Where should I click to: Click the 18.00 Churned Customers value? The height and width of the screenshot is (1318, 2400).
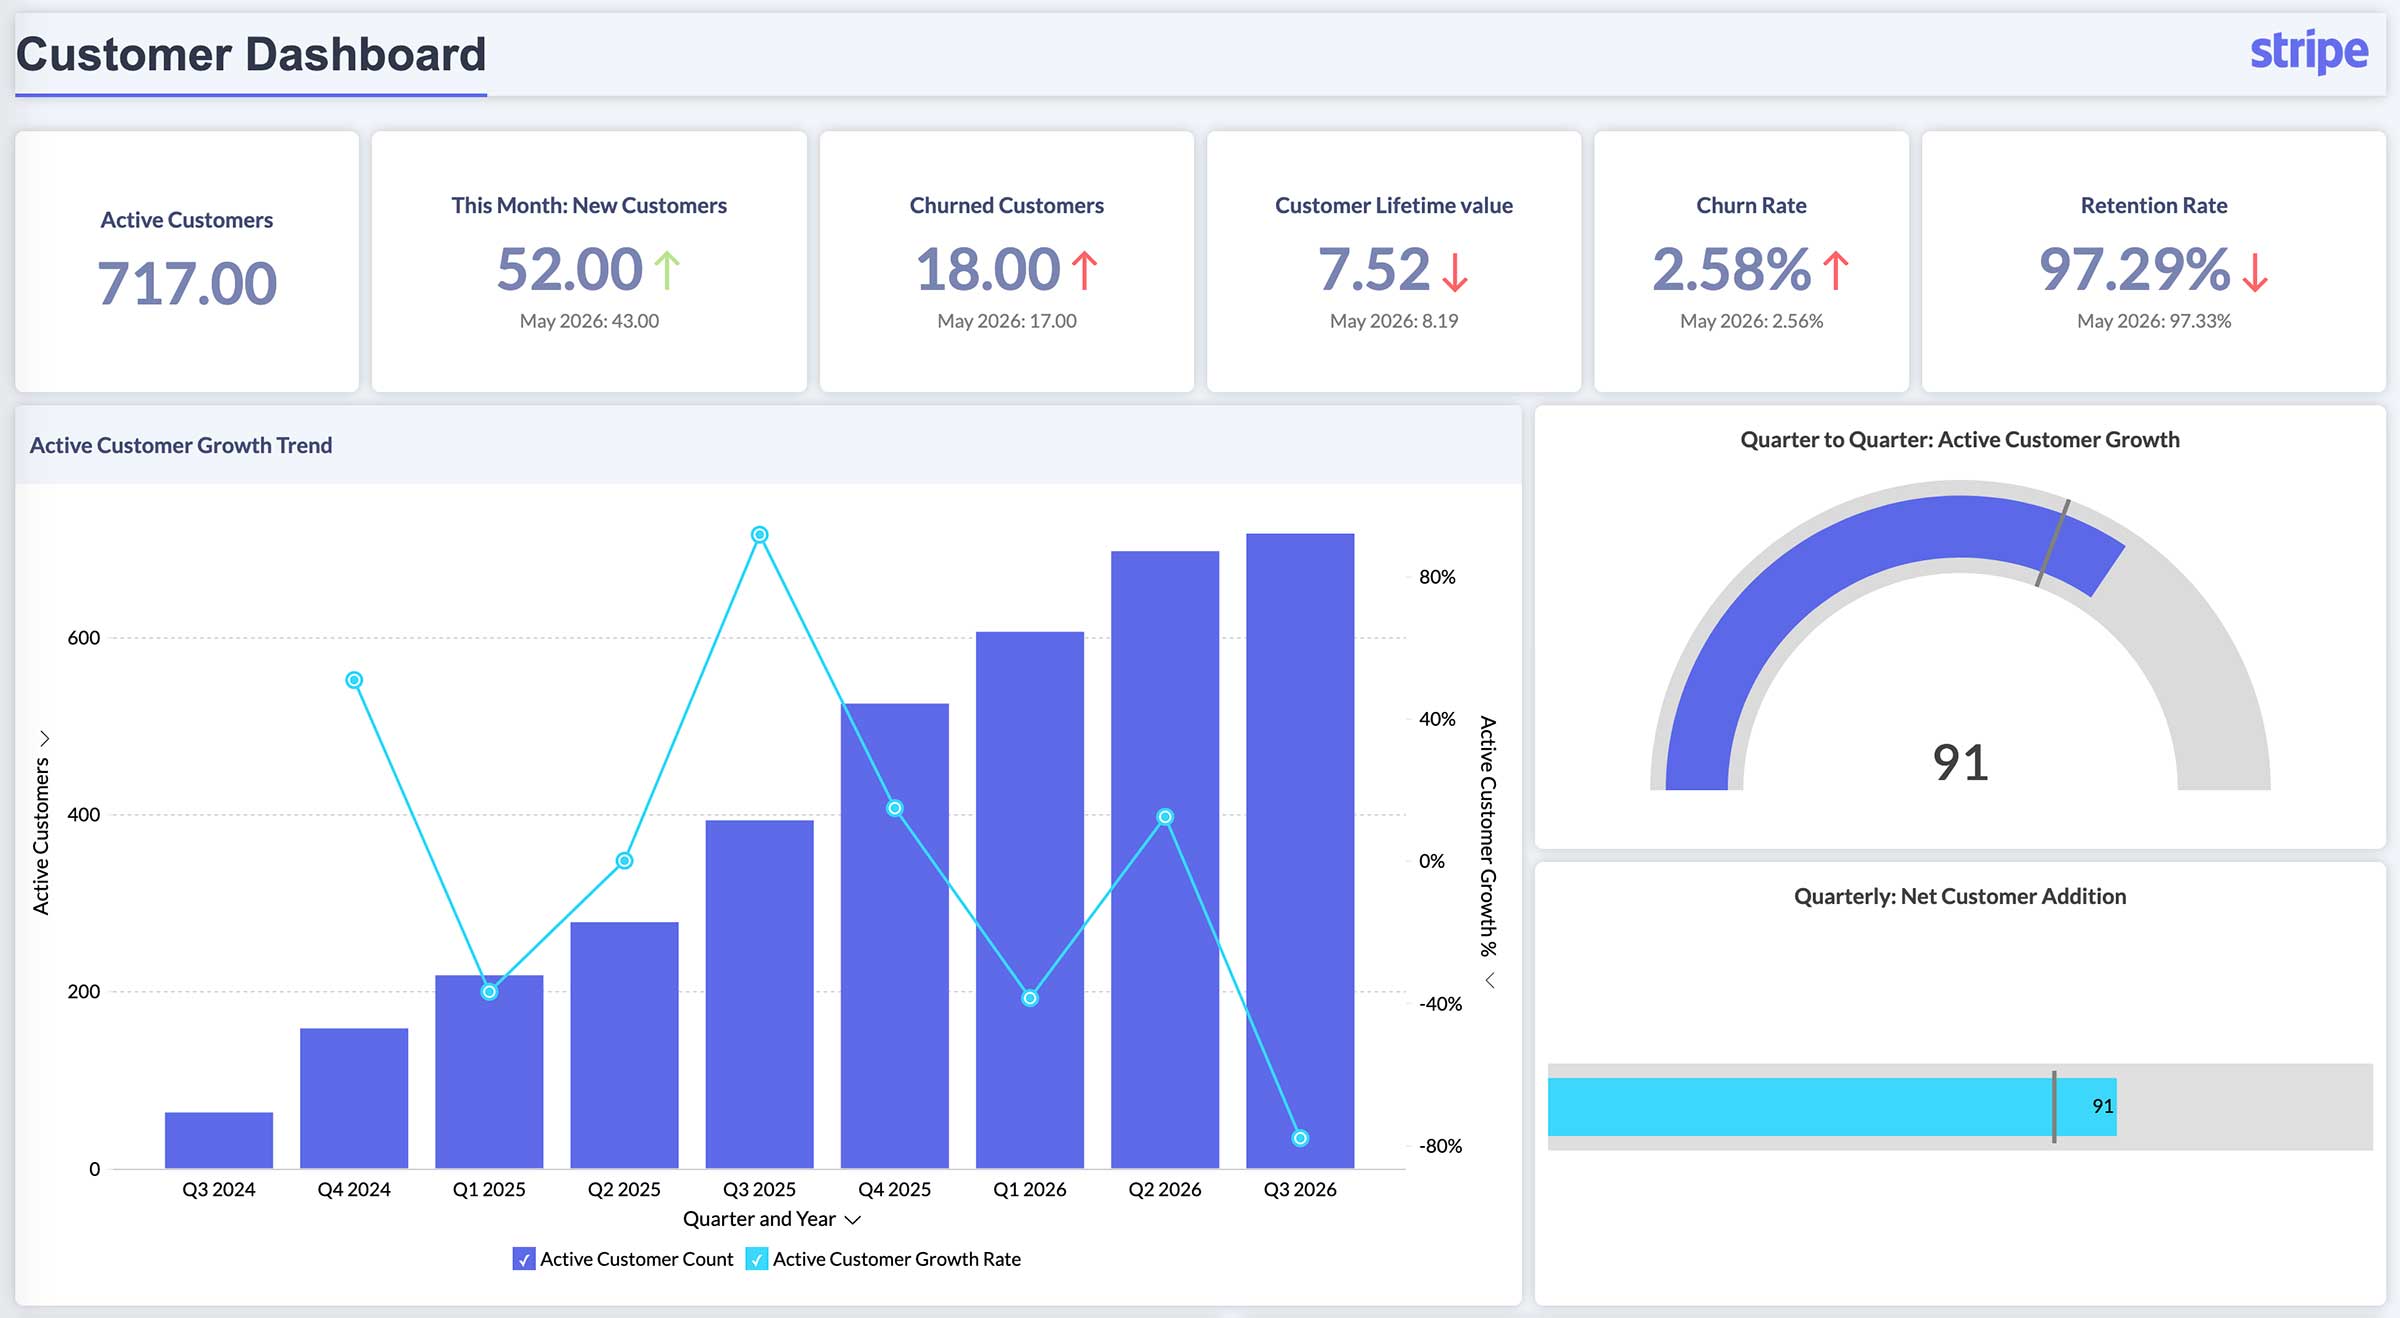[988, 270]
